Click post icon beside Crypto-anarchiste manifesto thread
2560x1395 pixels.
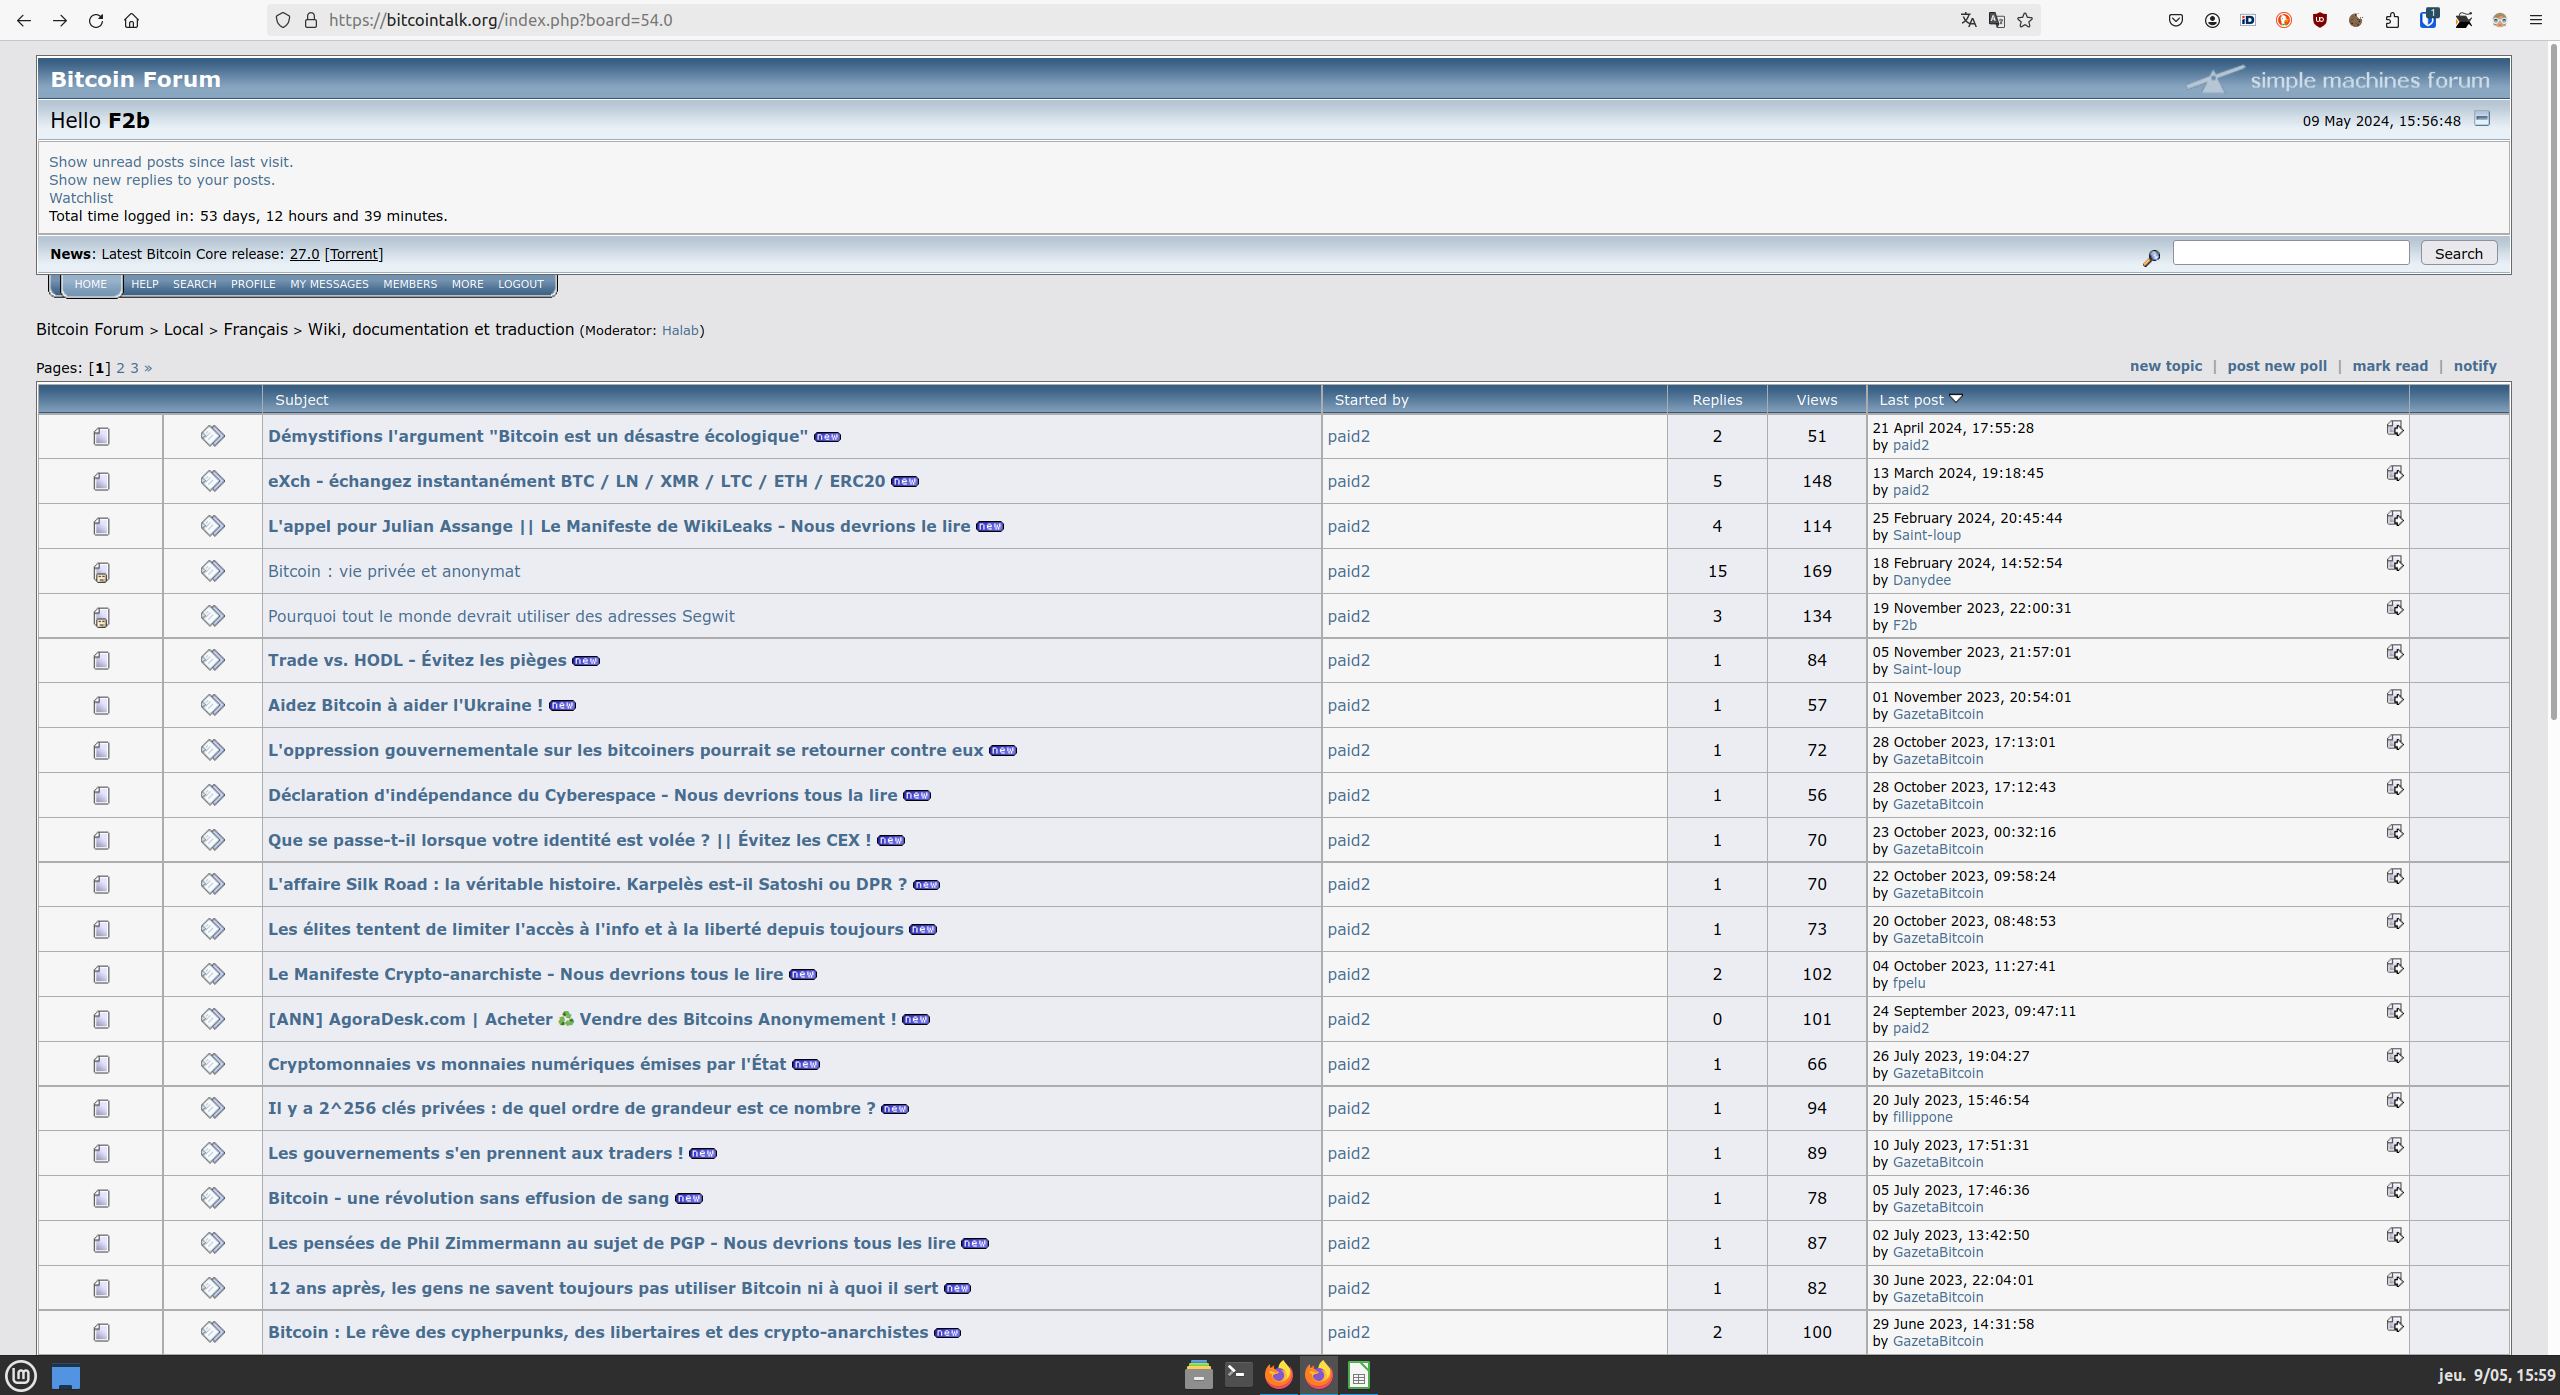(x=212, y=974)
